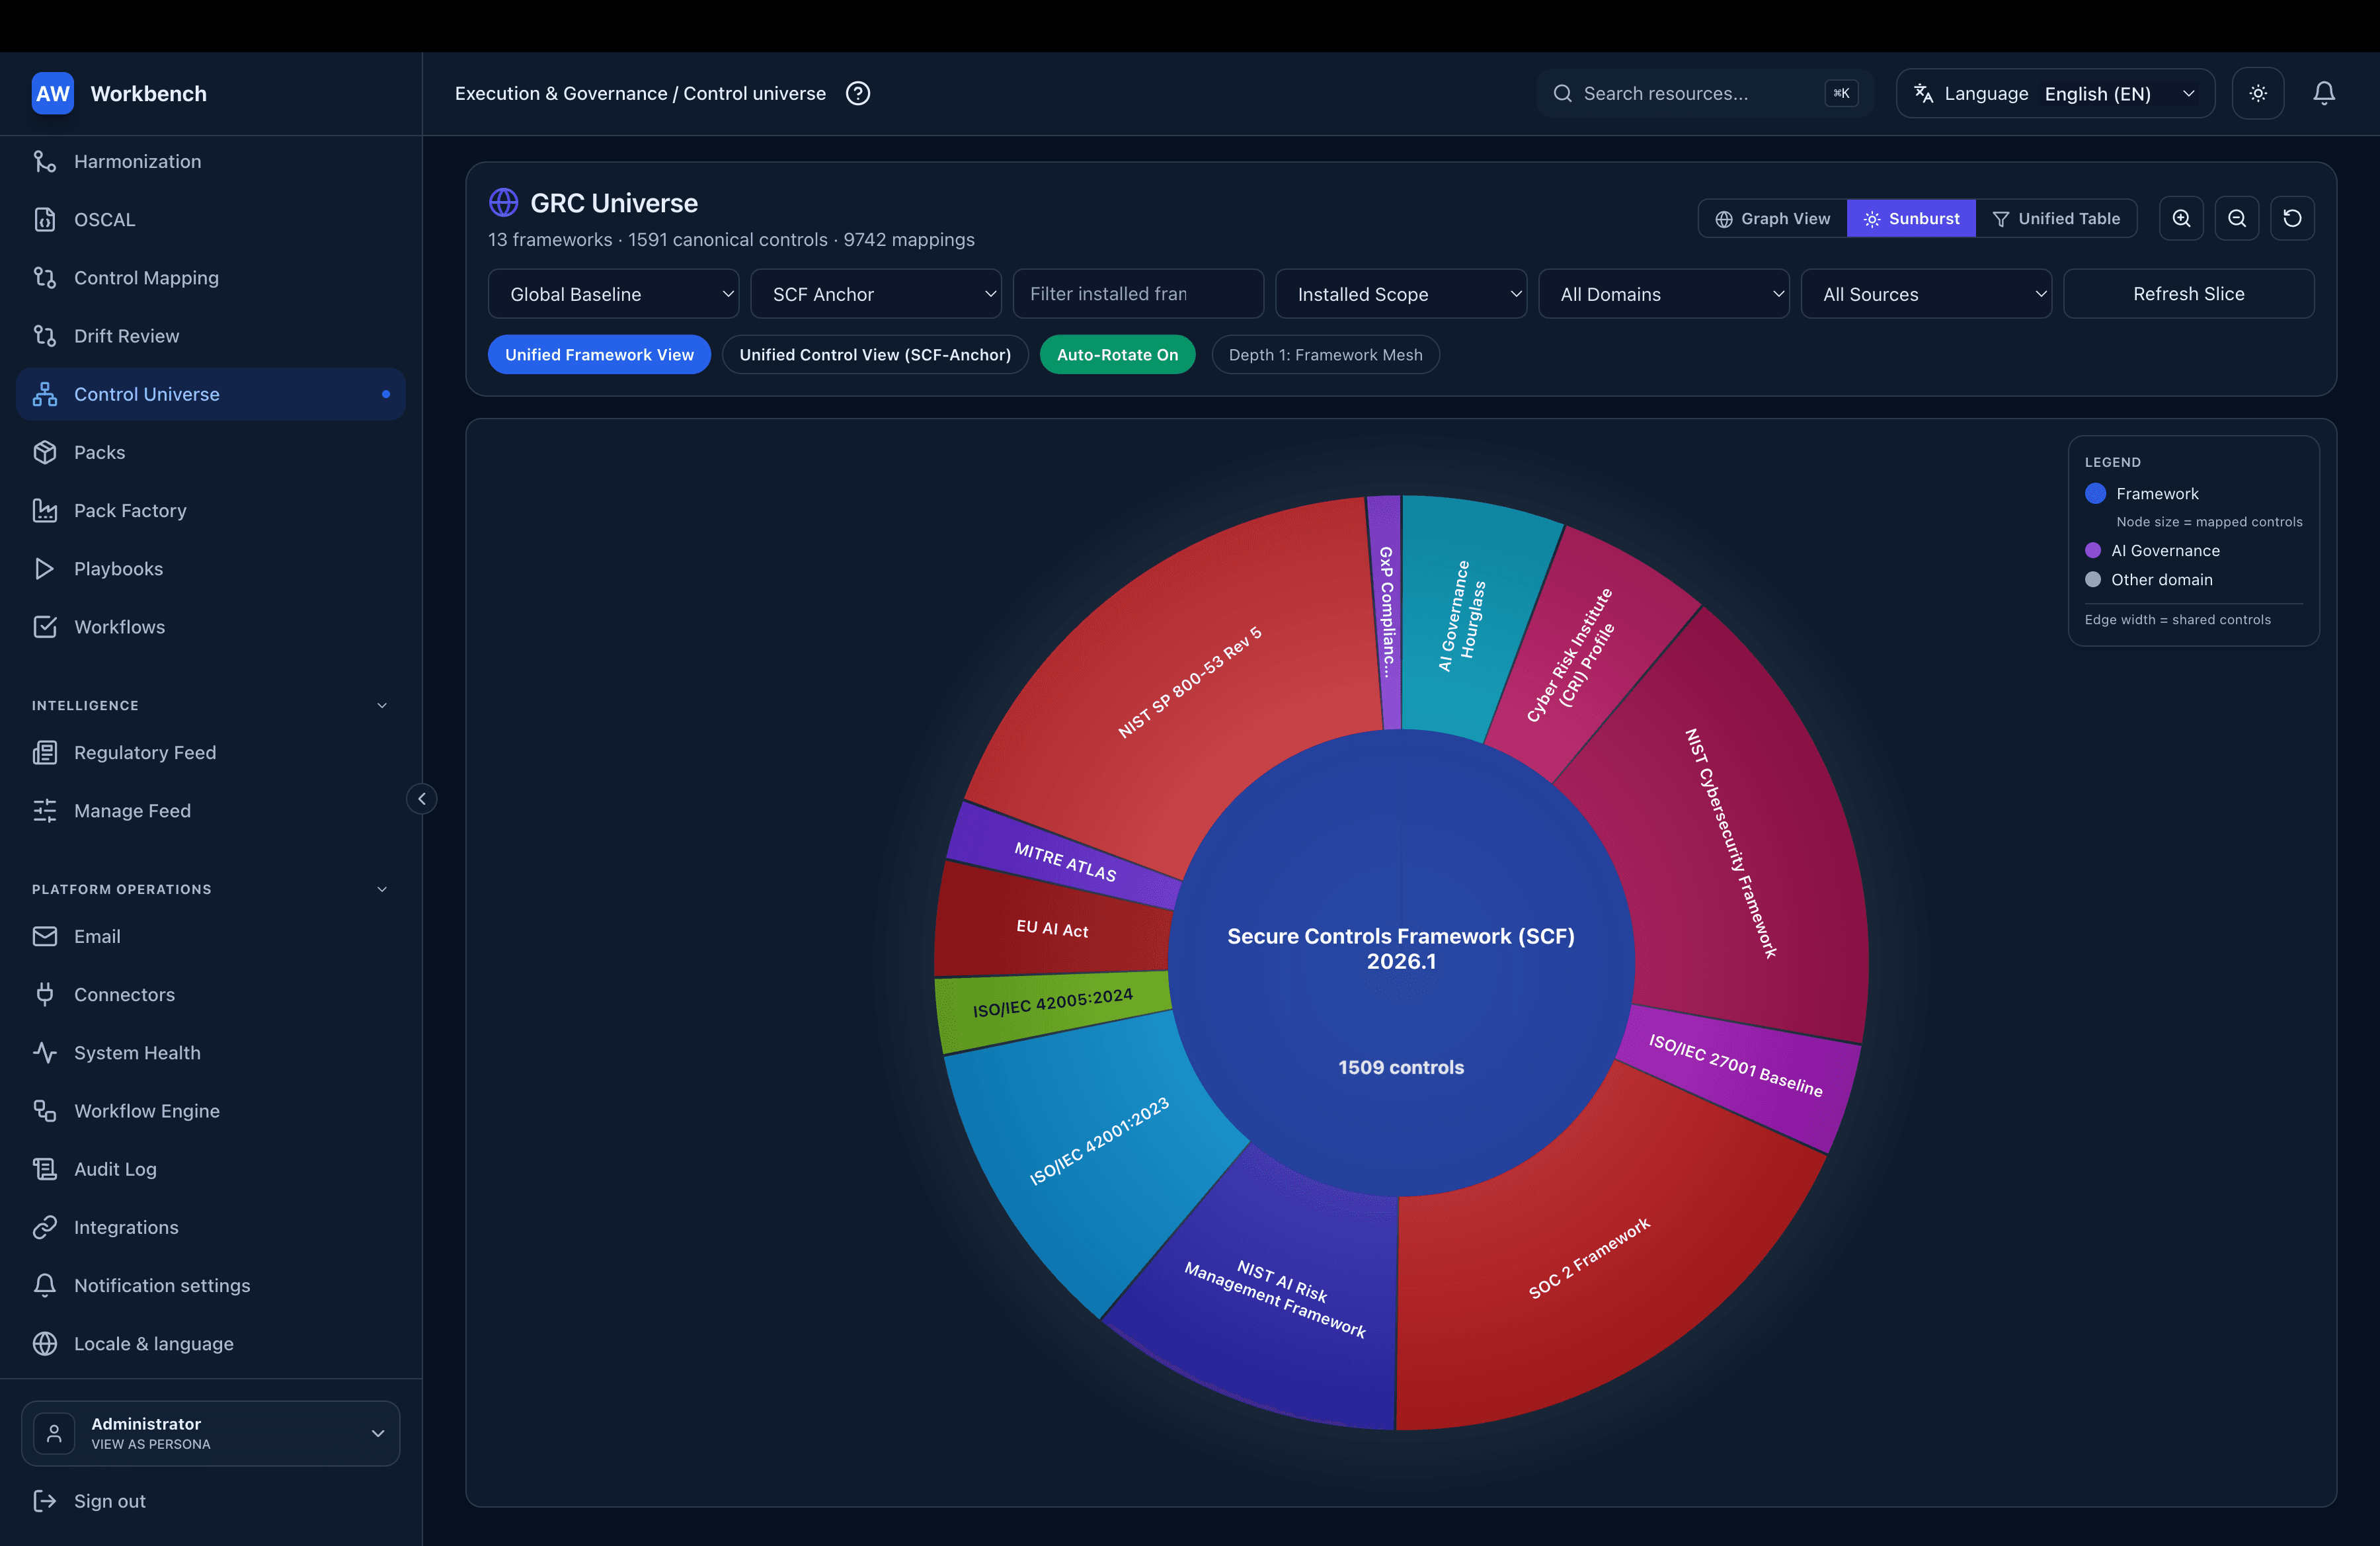Click the Control Mapping icon

pos(45,278)
